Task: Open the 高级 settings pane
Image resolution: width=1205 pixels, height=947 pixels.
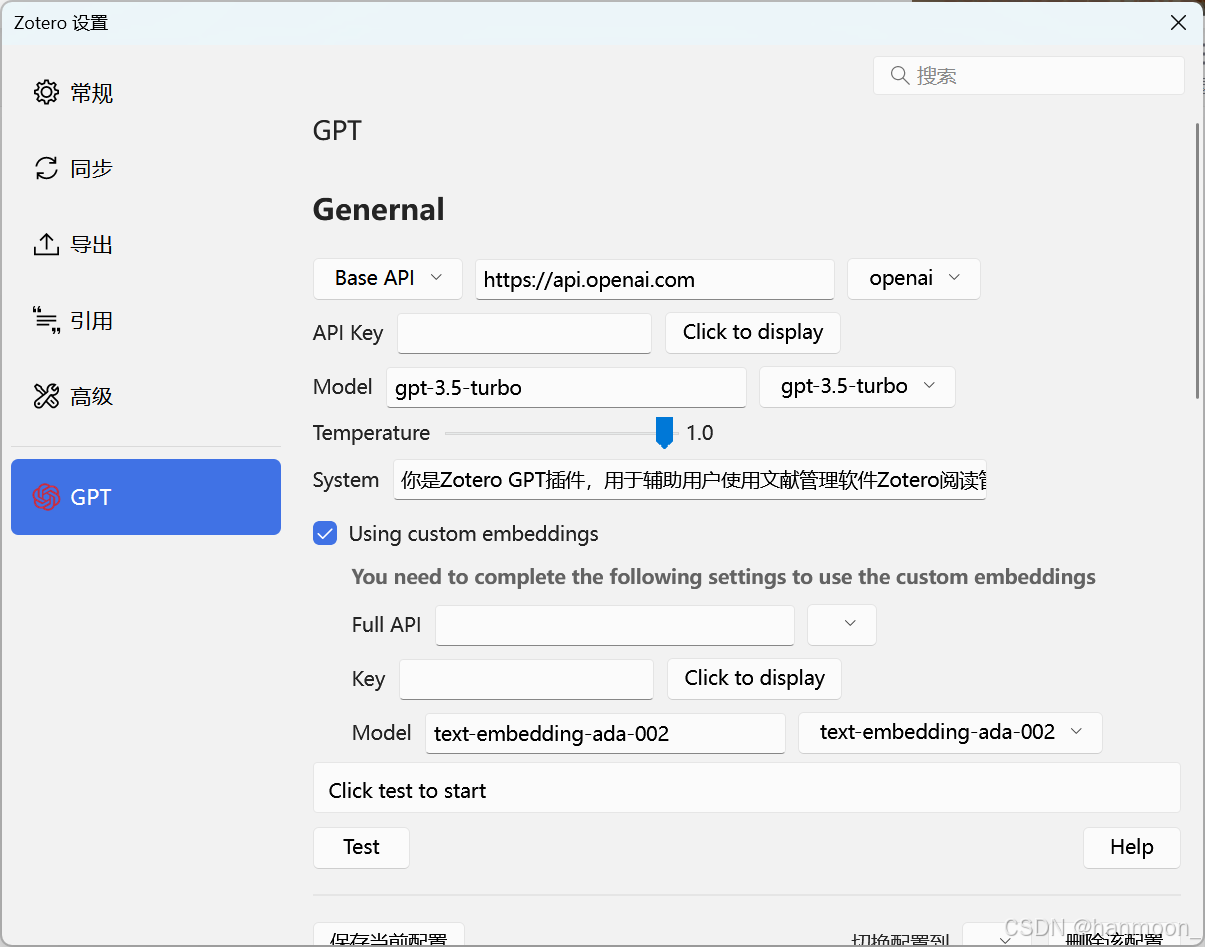Action: (146, 396)
